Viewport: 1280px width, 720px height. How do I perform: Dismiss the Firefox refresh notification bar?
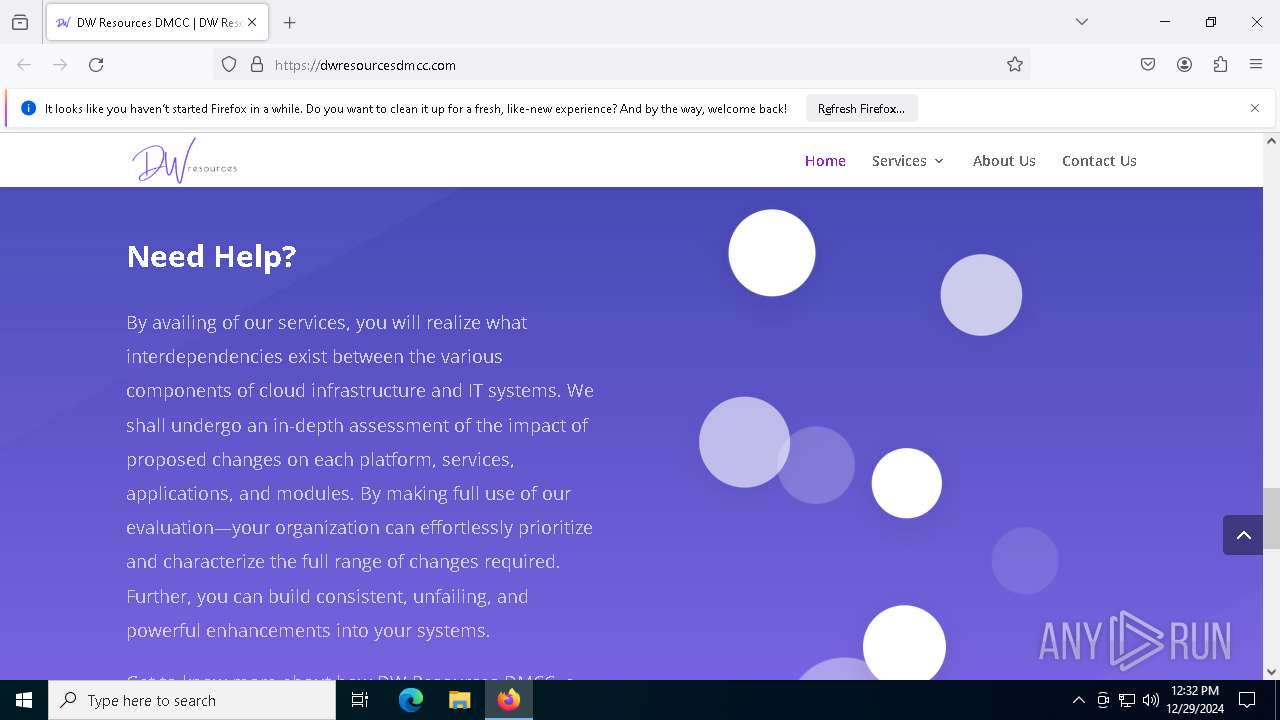(x=1255, y=108)
